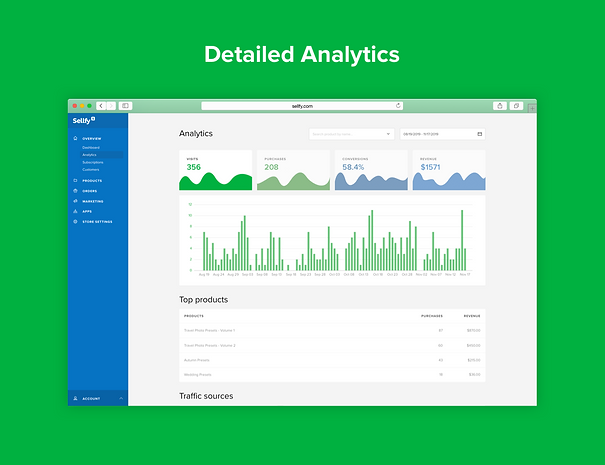Screen dimensions: 605x465
Task: Click the Products column header
Action: click(194, 316)
